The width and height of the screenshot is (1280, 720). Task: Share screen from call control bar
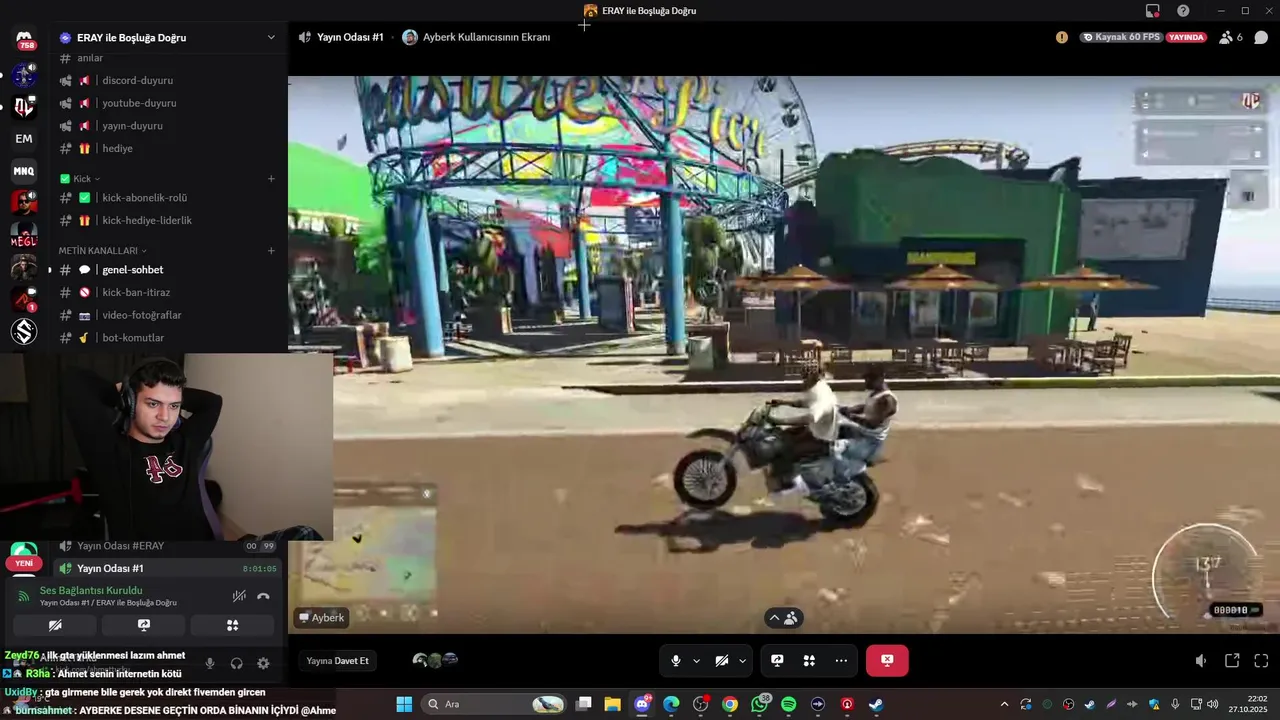pos(777,661)
